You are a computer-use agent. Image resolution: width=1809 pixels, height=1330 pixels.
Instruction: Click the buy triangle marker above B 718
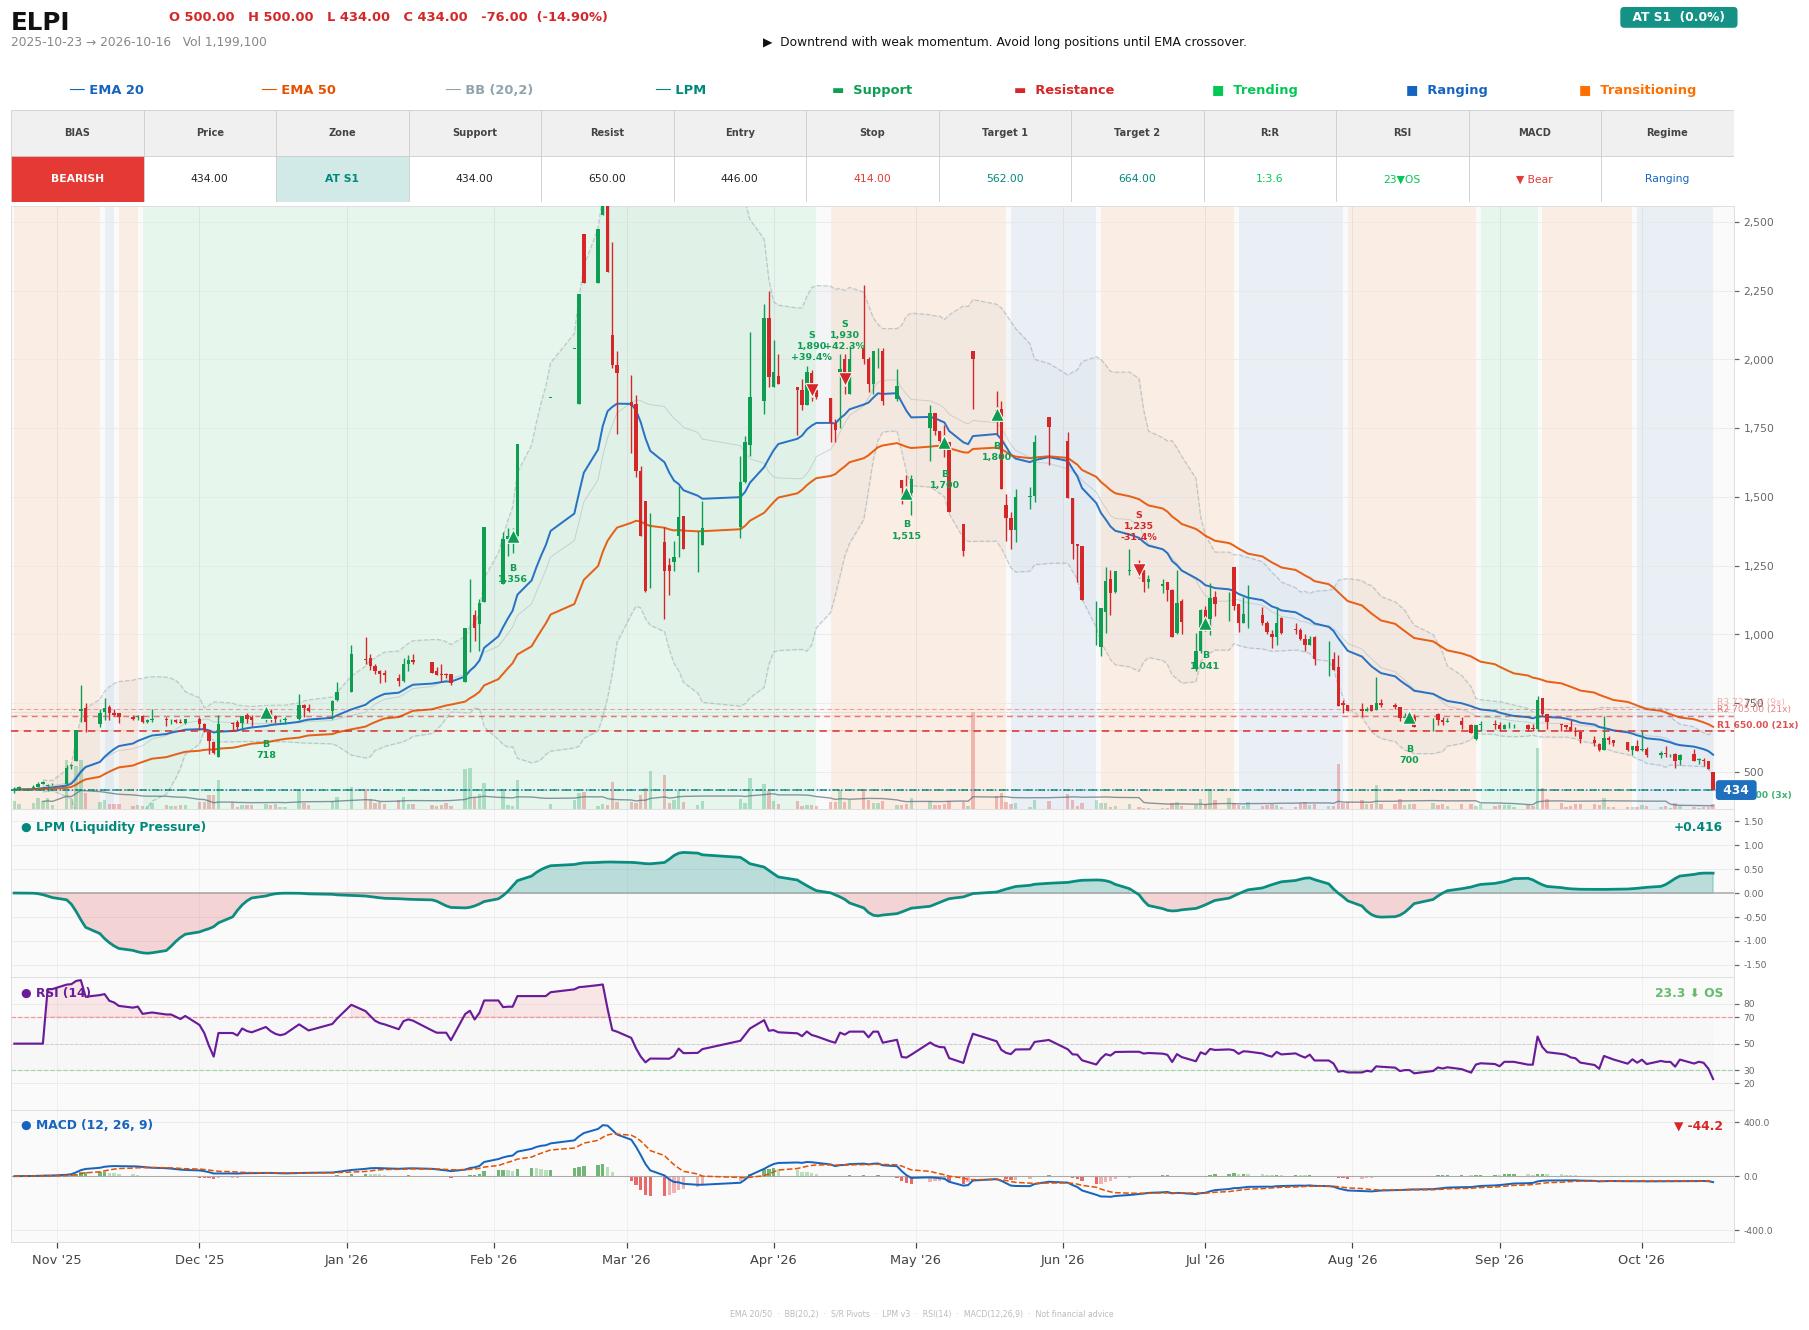(266, 714)
